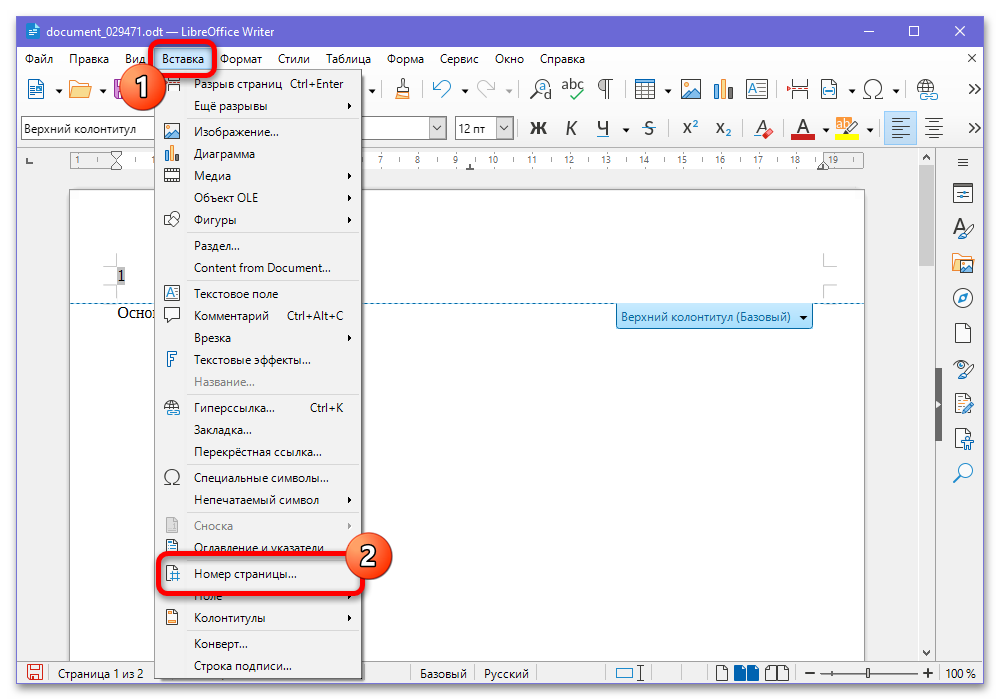Viewport: 1000px width, 700px height.
Task: Click the document save indicator in status bar
Action: [x=34, y=673]
